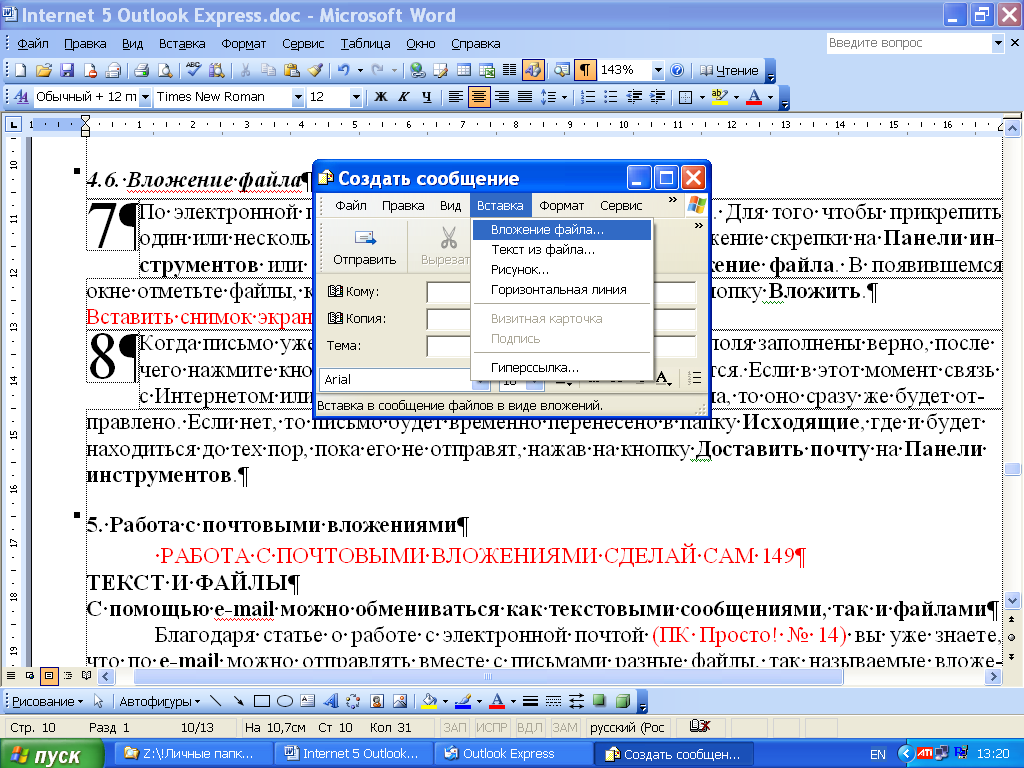Choose Текст из файла... menu entry
Screen dimensions: 1024x768
562,250
